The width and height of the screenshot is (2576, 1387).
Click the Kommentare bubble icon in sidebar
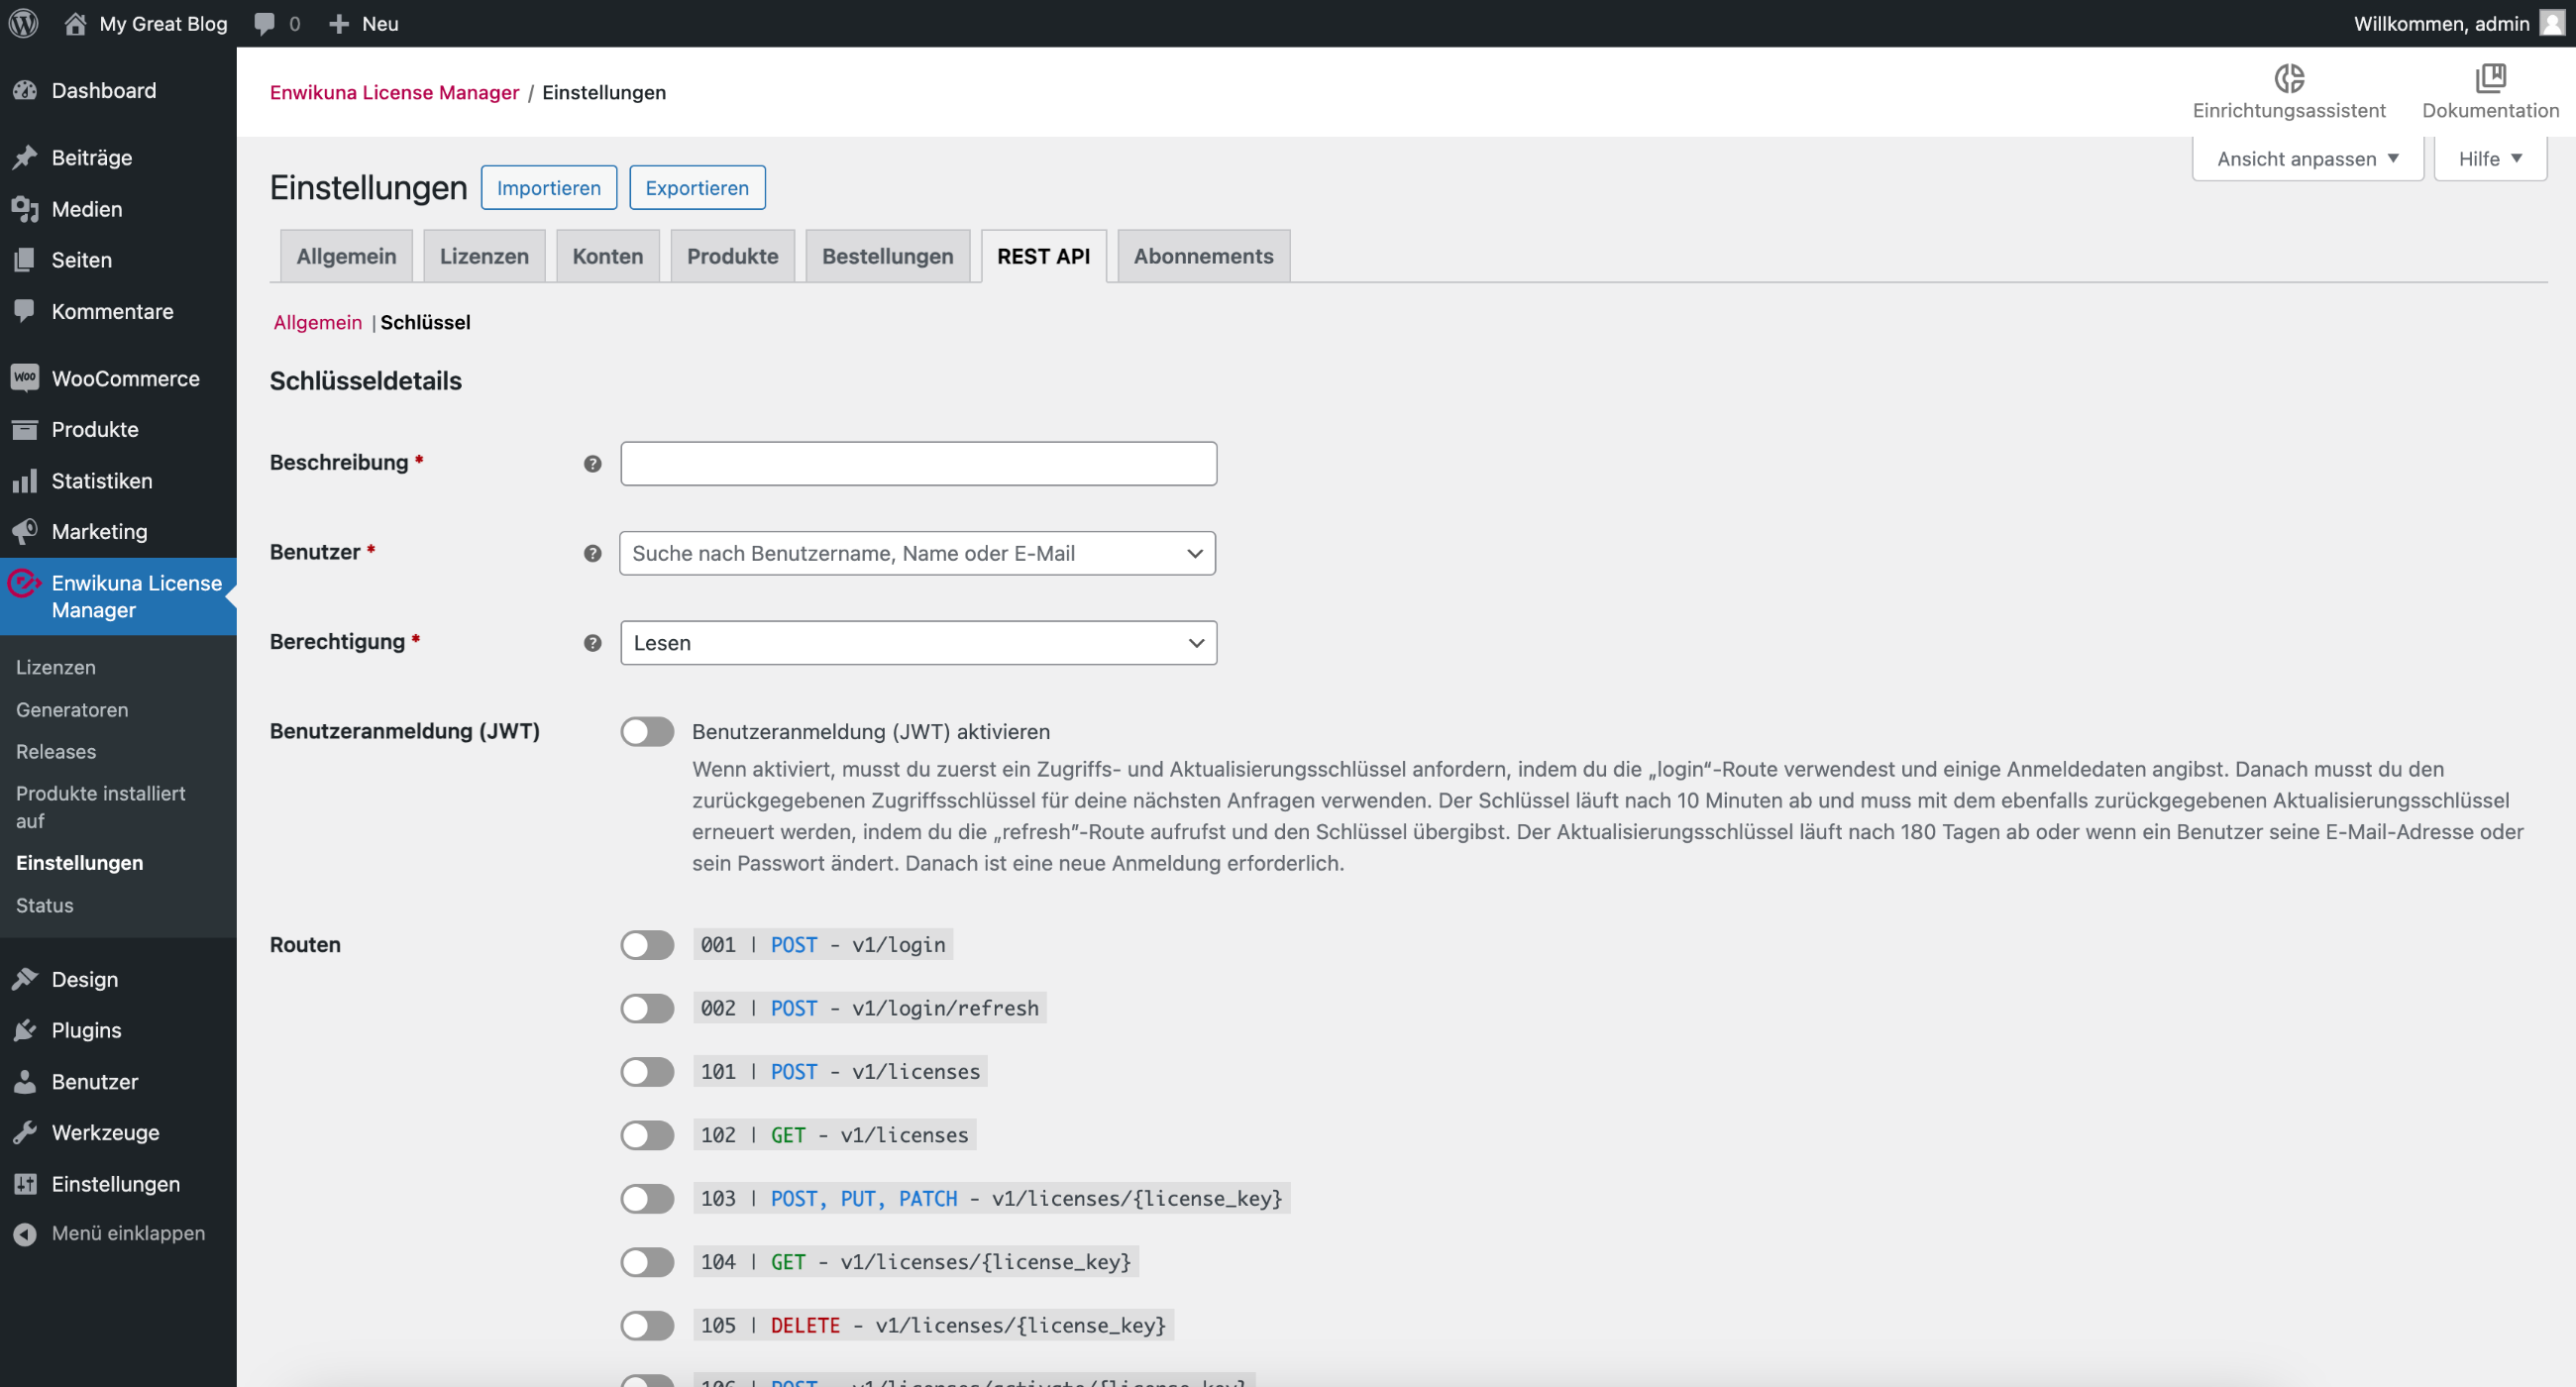tap(25, 312)
